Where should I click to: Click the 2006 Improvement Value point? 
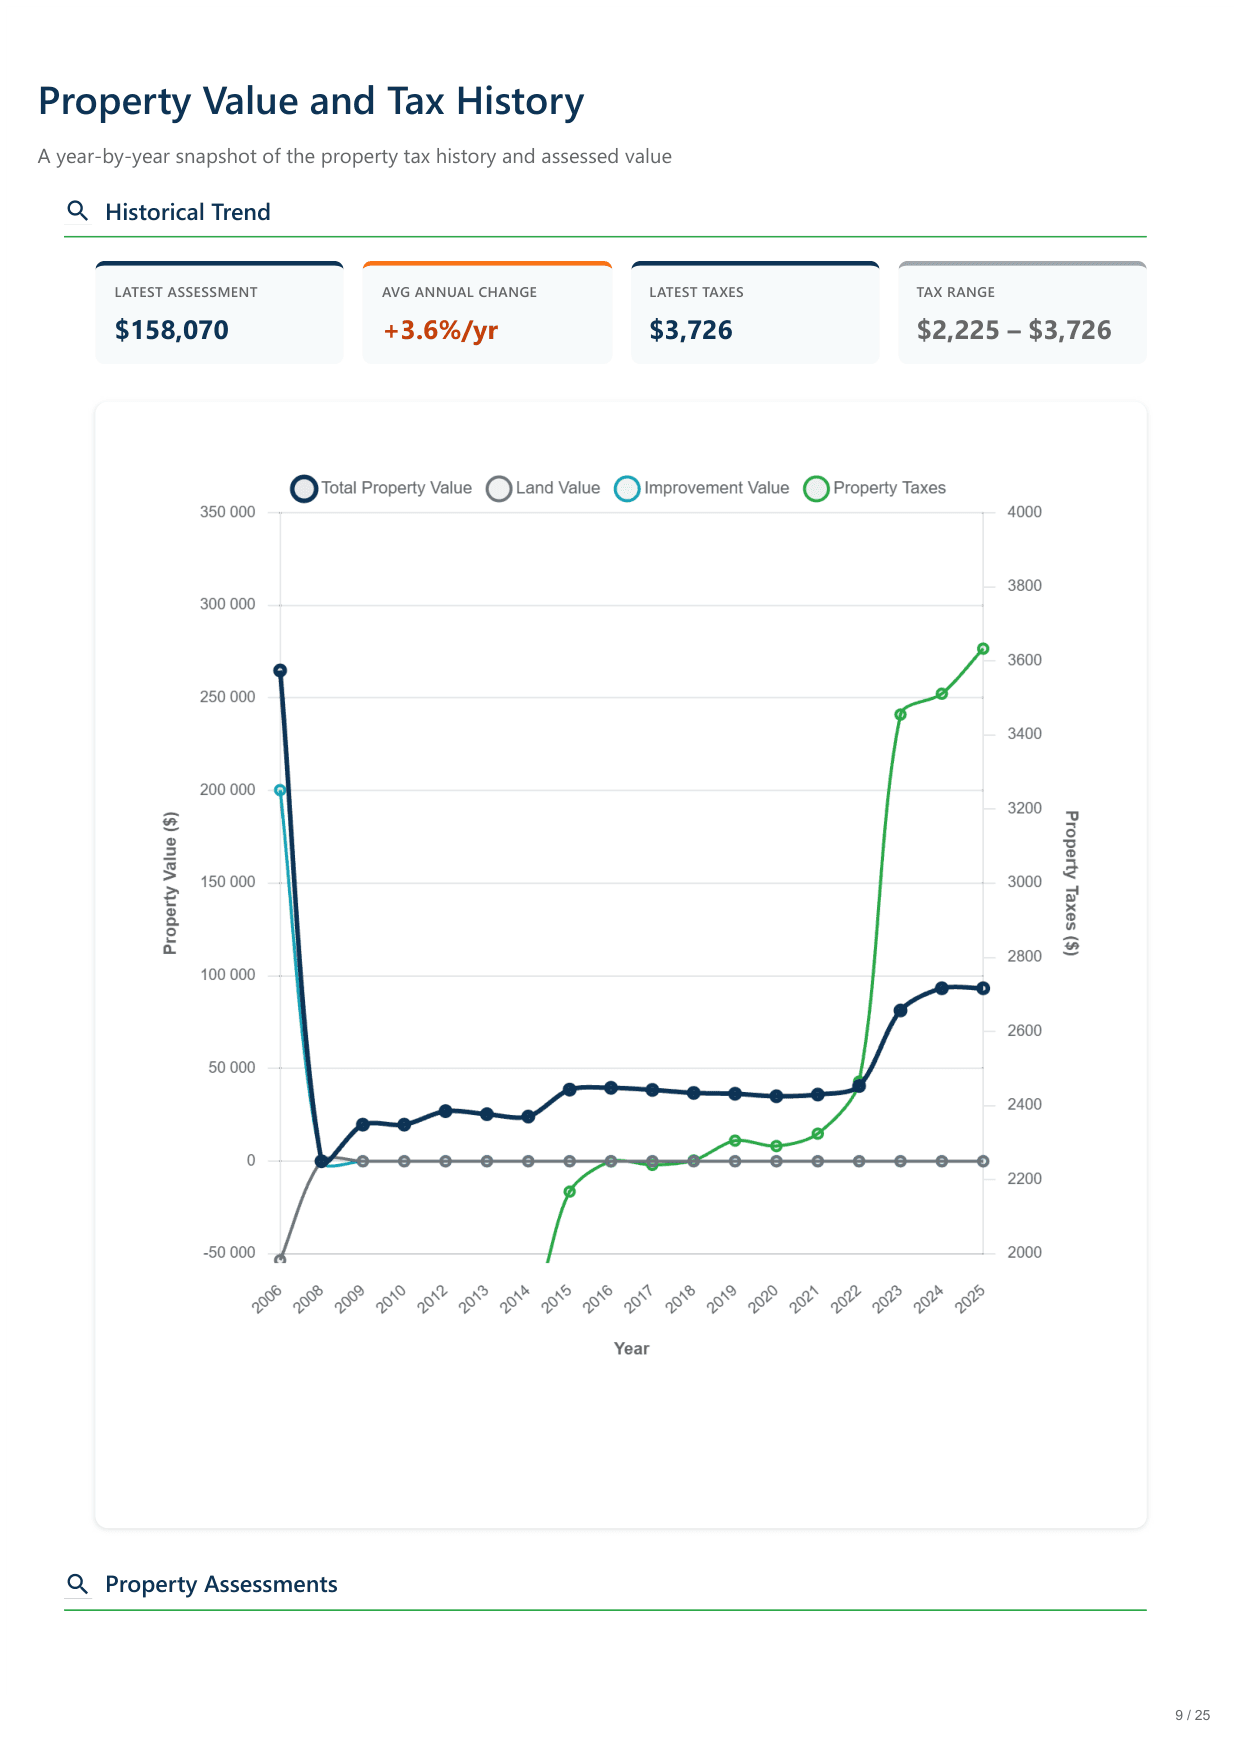click(280, 790)
